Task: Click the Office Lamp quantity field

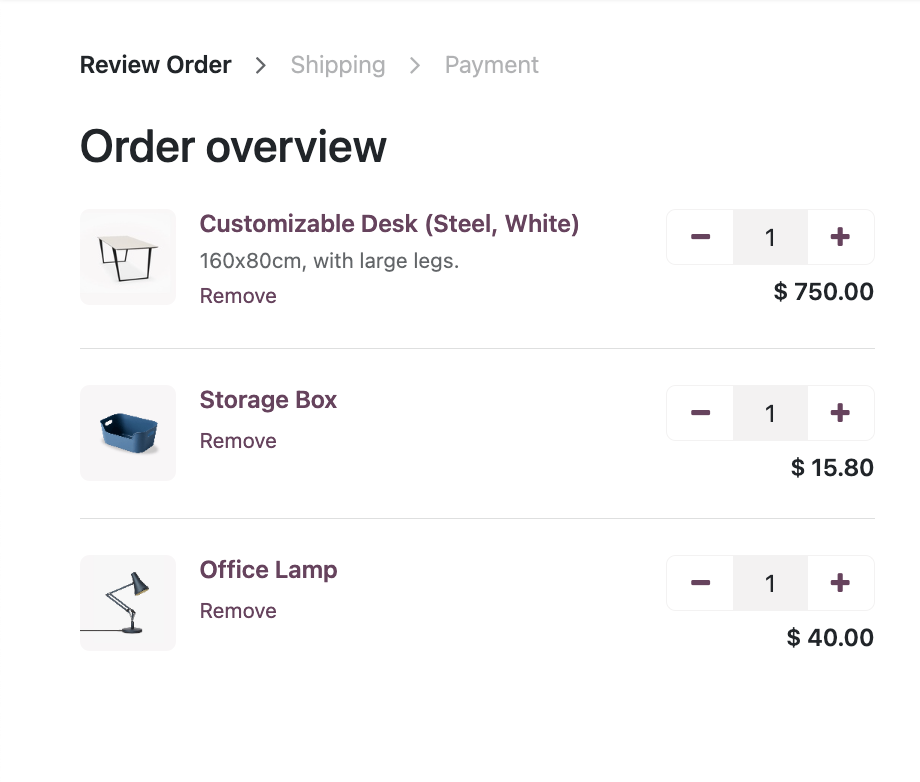Action: [770, 583]
